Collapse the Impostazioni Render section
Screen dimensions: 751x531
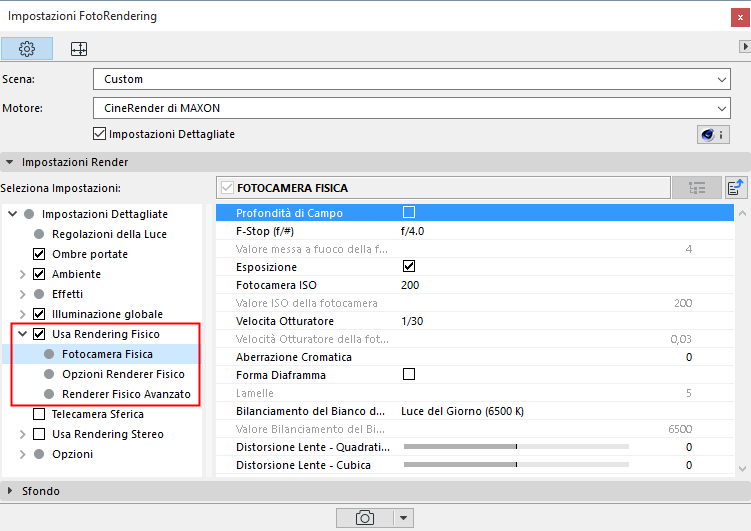pyautogui.click(x=9, y=162)
